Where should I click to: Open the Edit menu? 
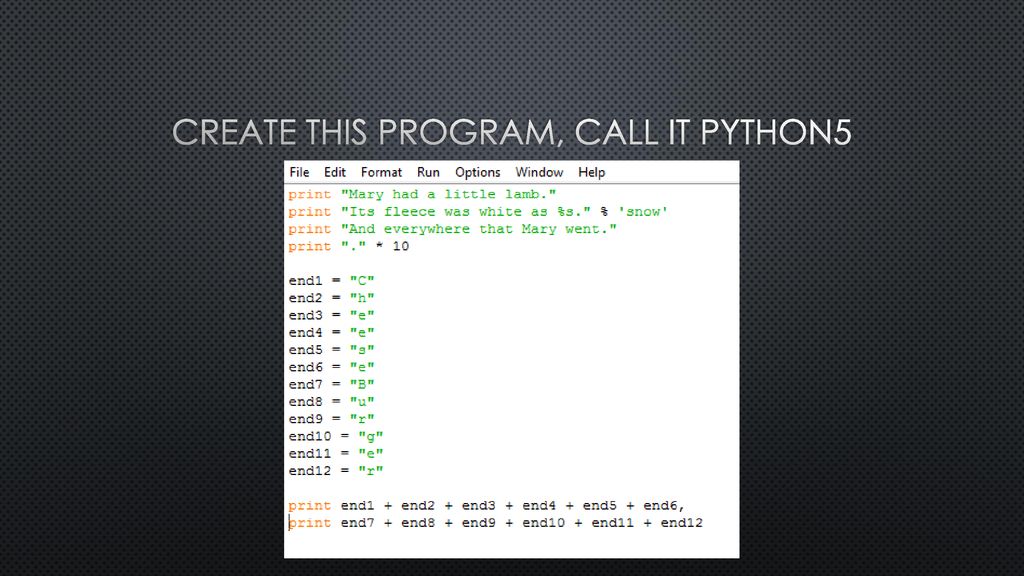point(334,172)
